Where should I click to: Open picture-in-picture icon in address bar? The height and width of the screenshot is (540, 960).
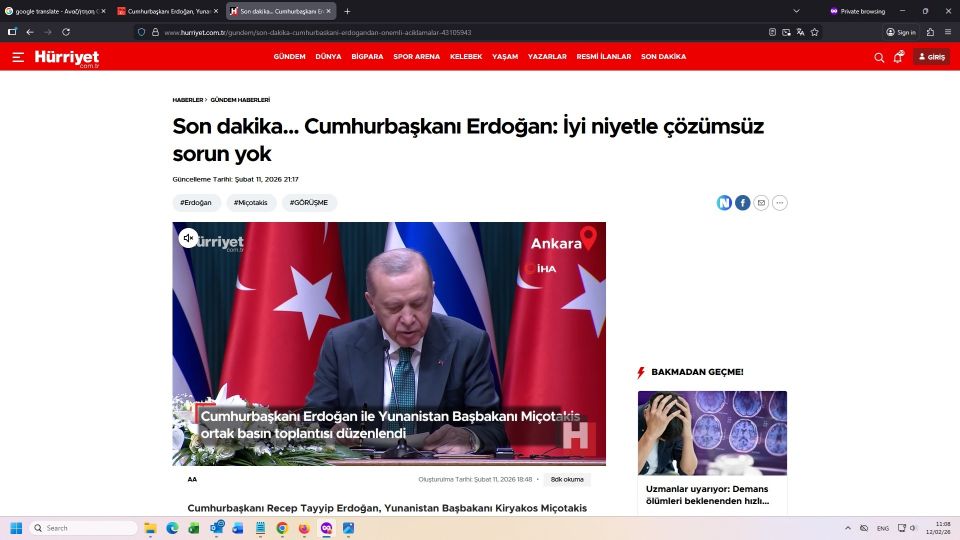[x=786, y=32]
